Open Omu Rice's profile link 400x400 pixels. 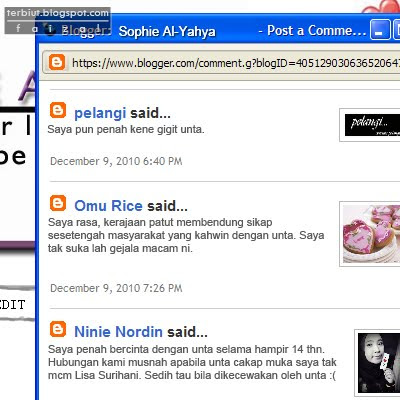[x=108, y=206]
